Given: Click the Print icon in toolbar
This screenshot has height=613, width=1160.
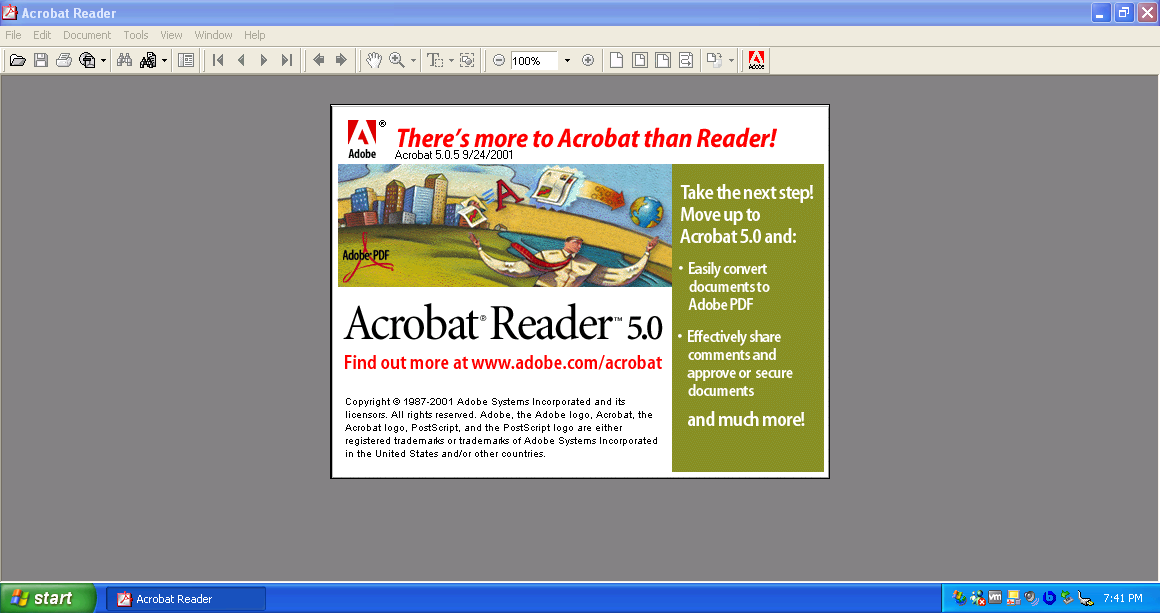Looking at the screenshot, I should [x=64, y=60].
